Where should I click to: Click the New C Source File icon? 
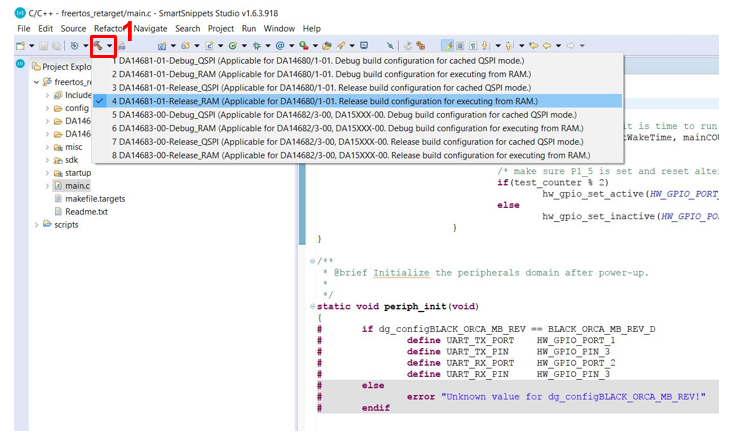point(209,46)
